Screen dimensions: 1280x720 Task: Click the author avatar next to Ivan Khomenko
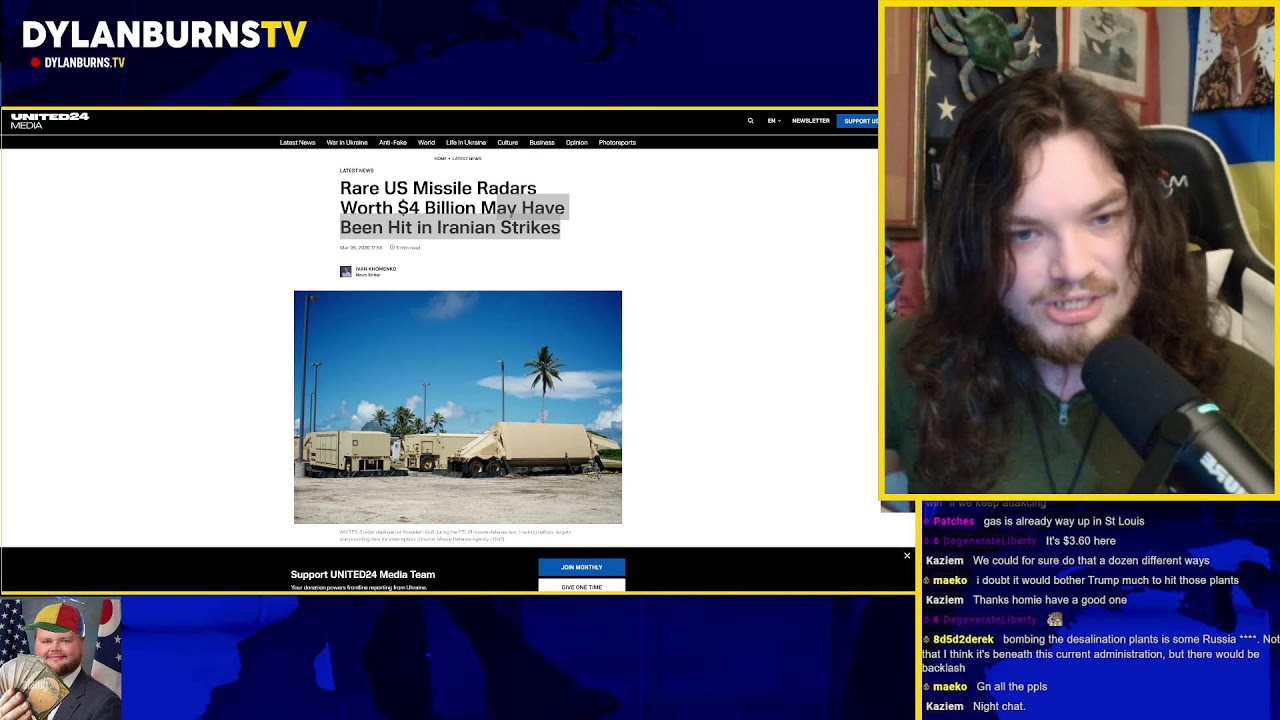pyautogui.click(x=346, y=271)
